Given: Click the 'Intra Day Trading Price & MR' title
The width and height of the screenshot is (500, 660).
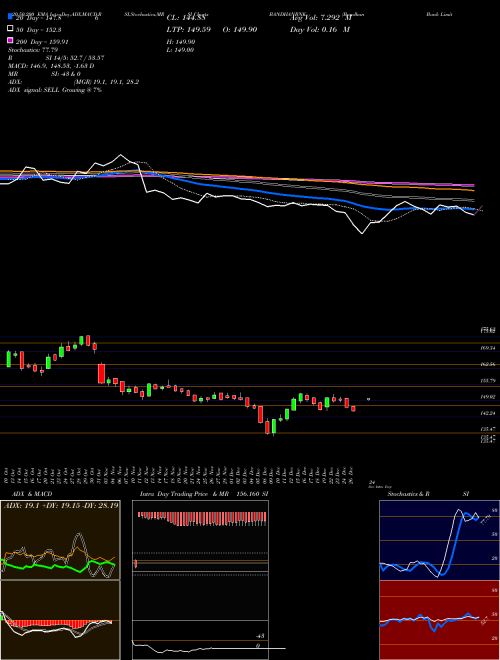Looking at the screenshot, I should [x=184, y=494].
